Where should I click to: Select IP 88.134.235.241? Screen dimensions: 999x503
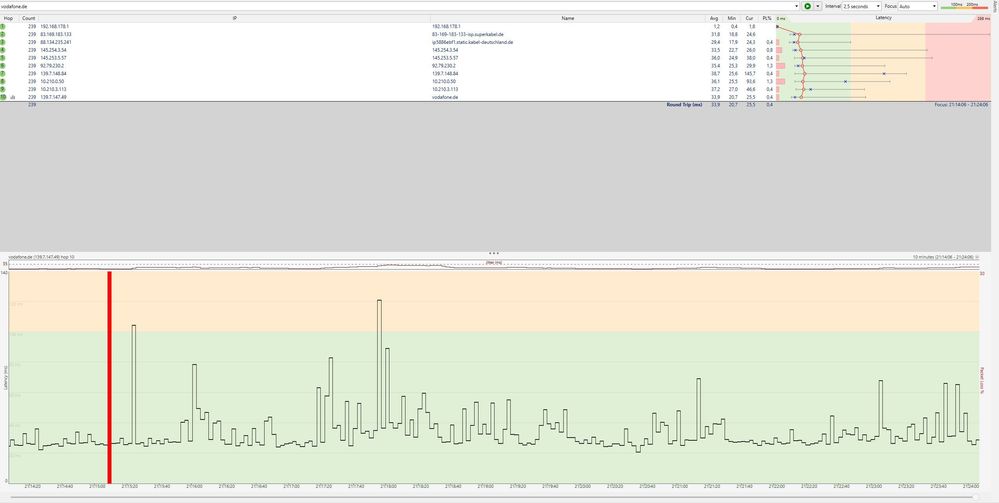point(55,42)
